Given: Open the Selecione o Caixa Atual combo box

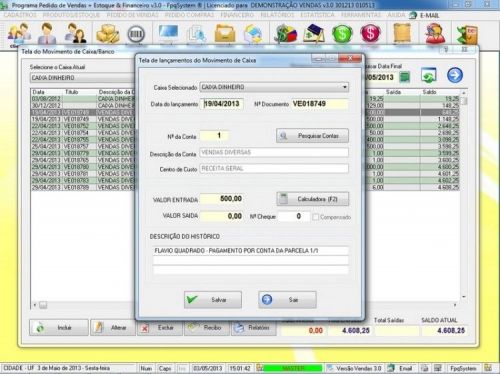Looking at the screenshot, I should [x=83, y=78].
